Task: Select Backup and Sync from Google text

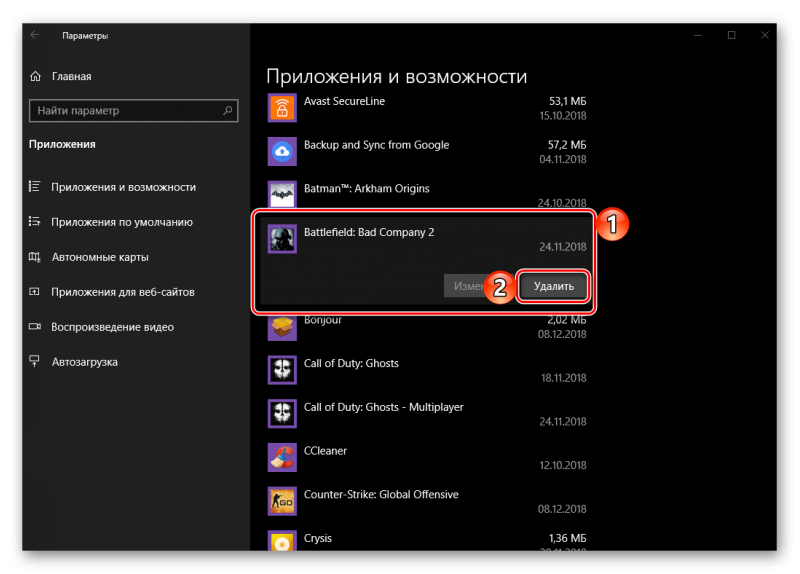Action: click(377, 145)
